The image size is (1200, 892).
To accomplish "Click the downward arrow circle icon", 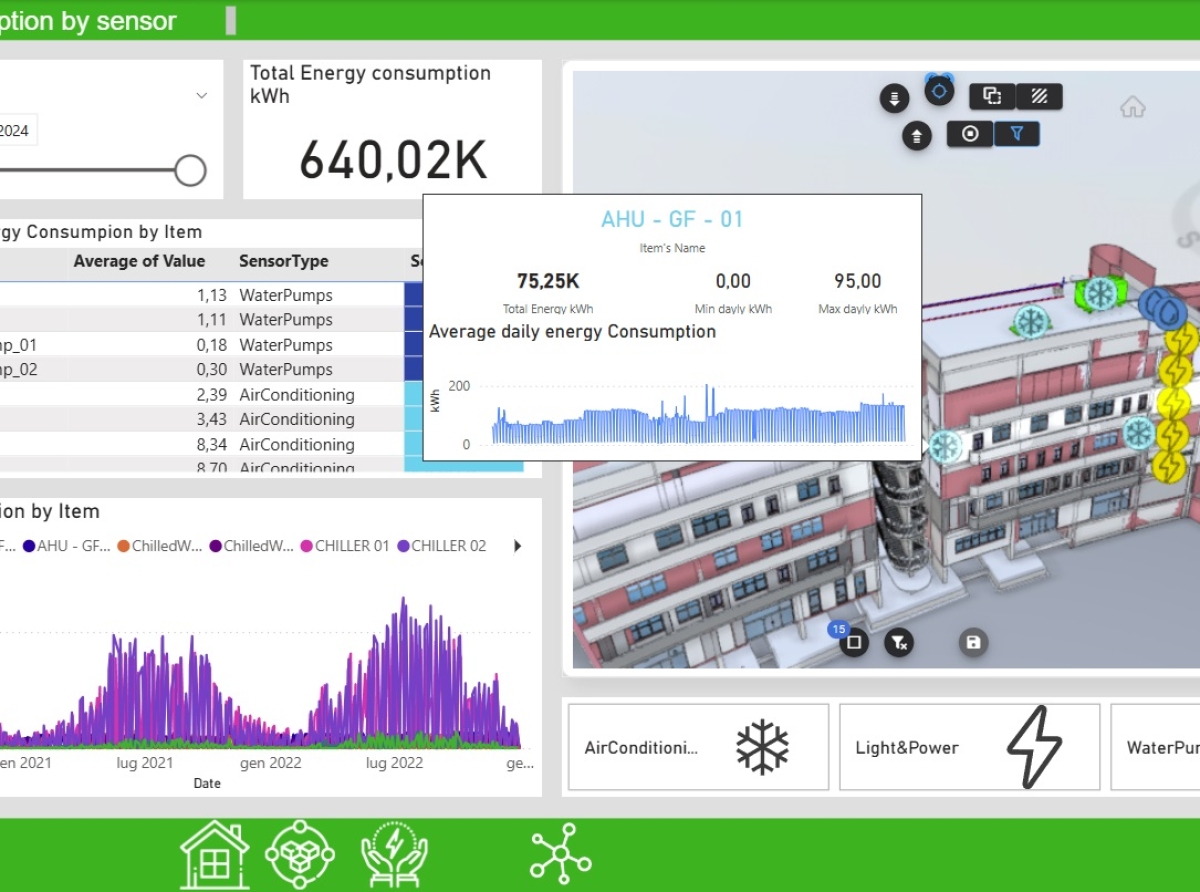I will (893, 98).
